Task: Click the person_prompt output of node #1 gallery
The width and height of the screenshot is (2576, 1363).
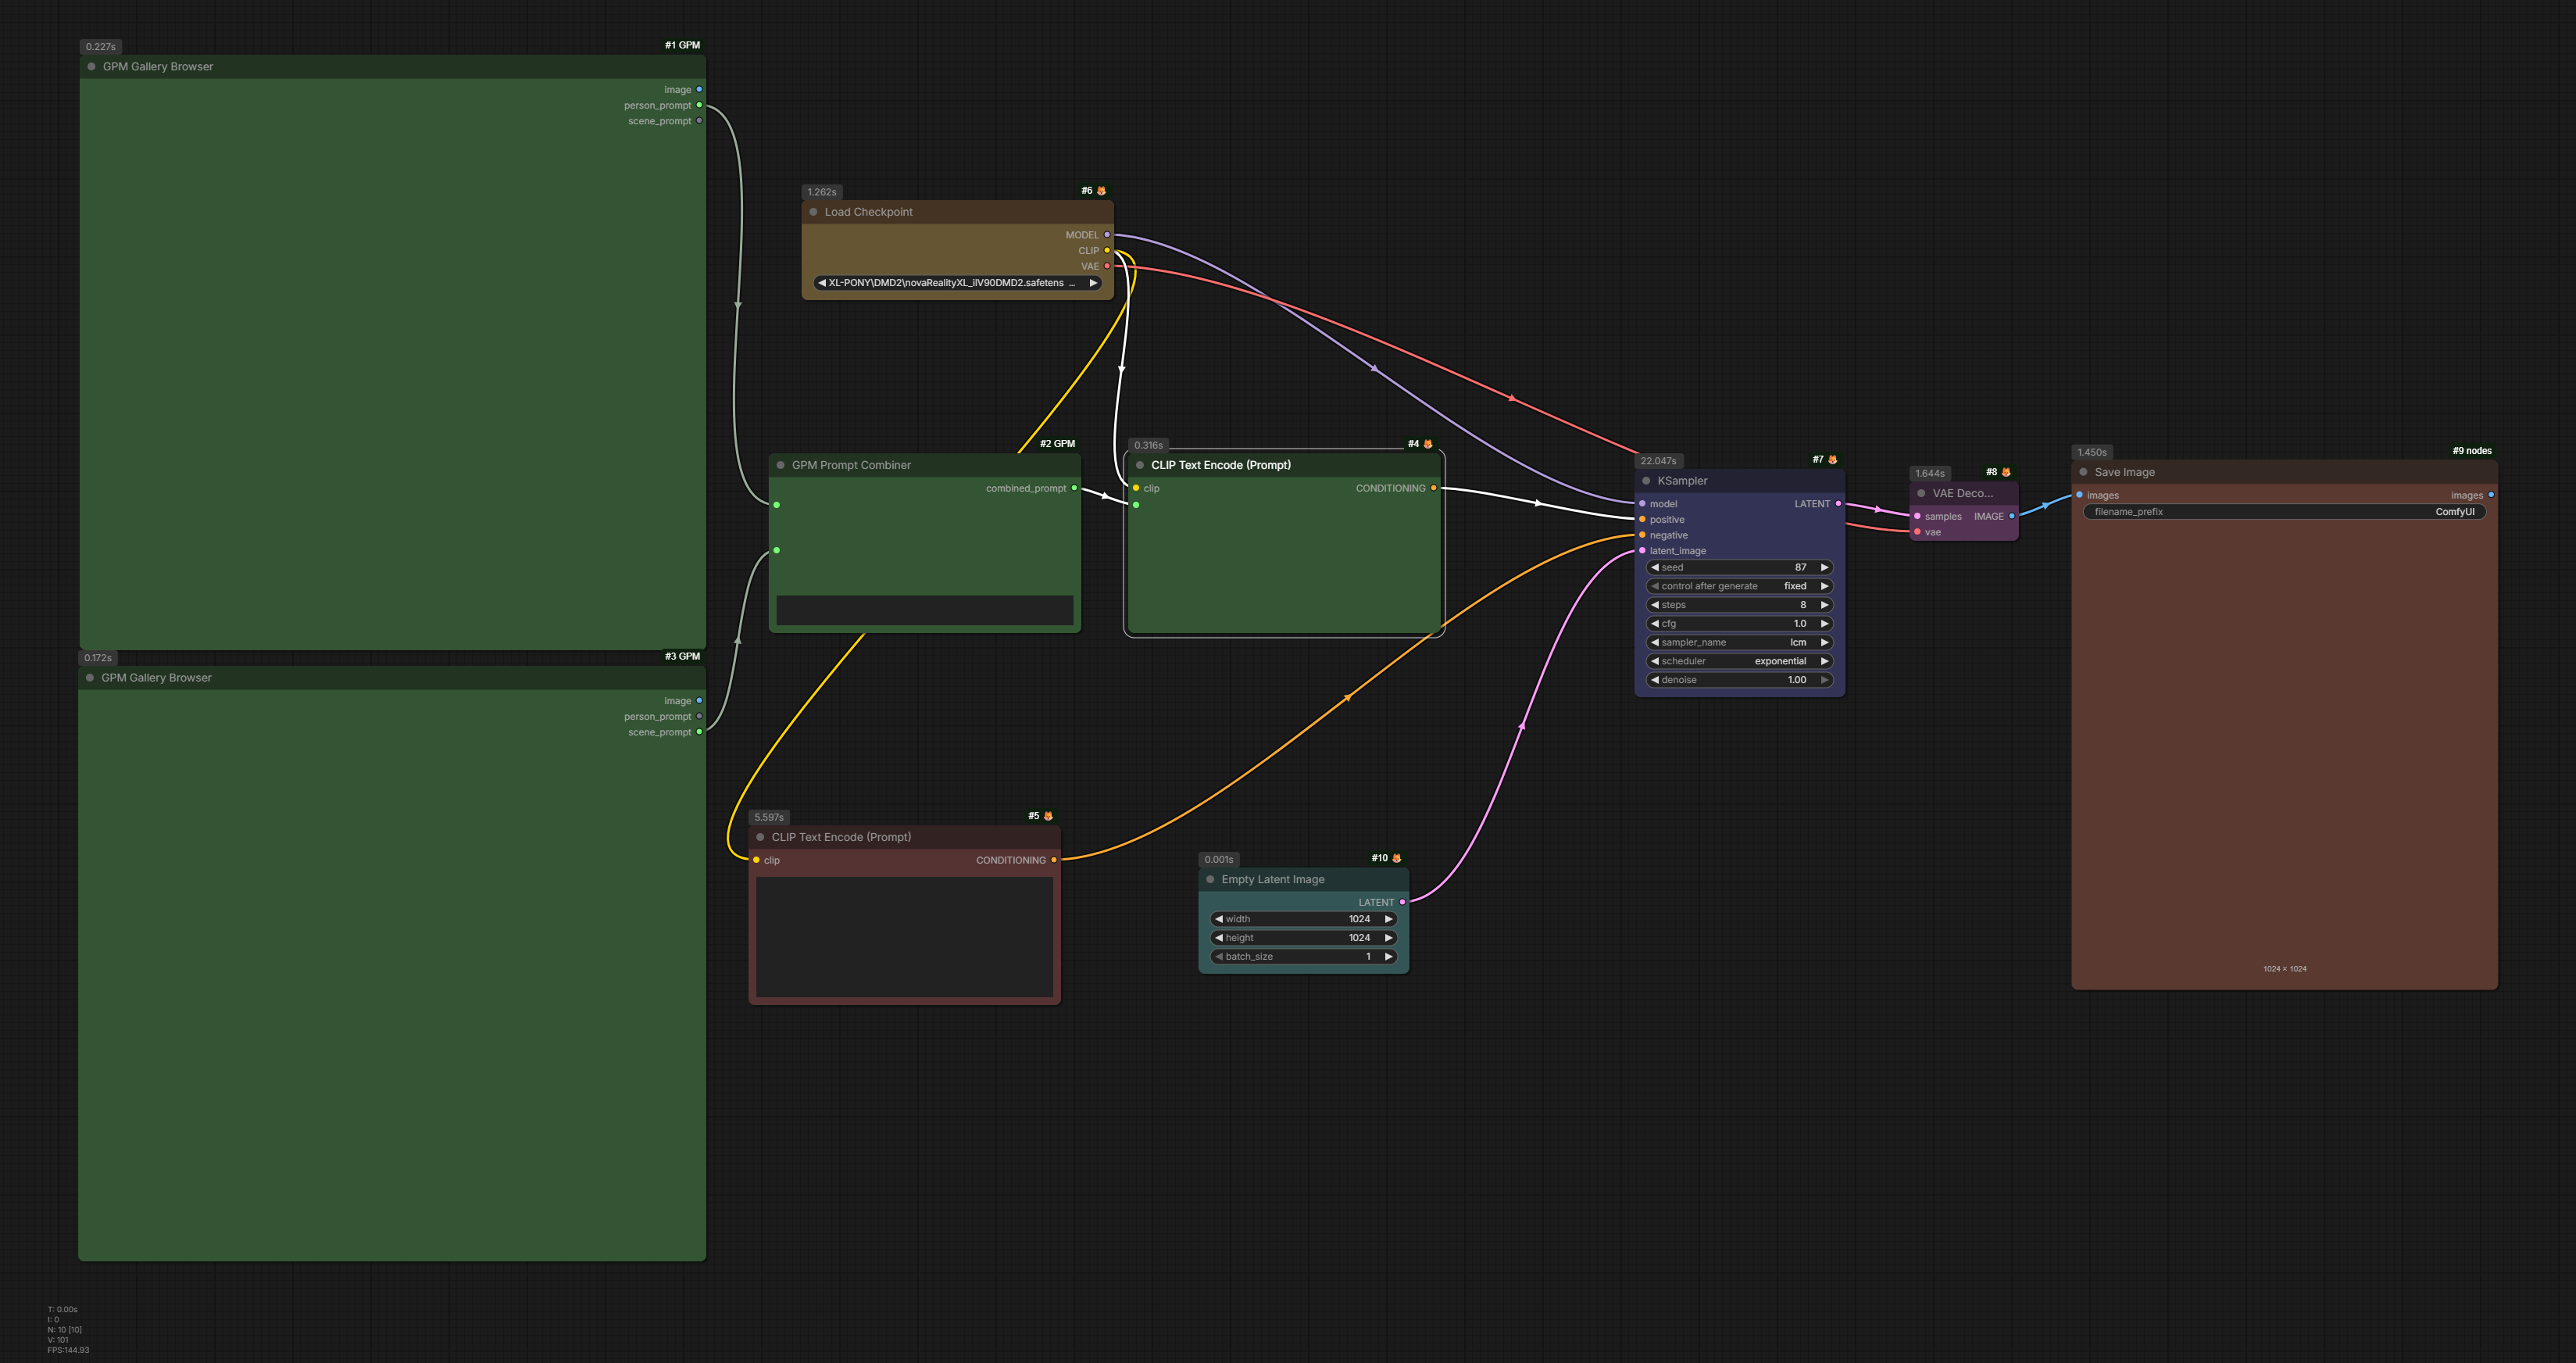Action: (699, 105)
